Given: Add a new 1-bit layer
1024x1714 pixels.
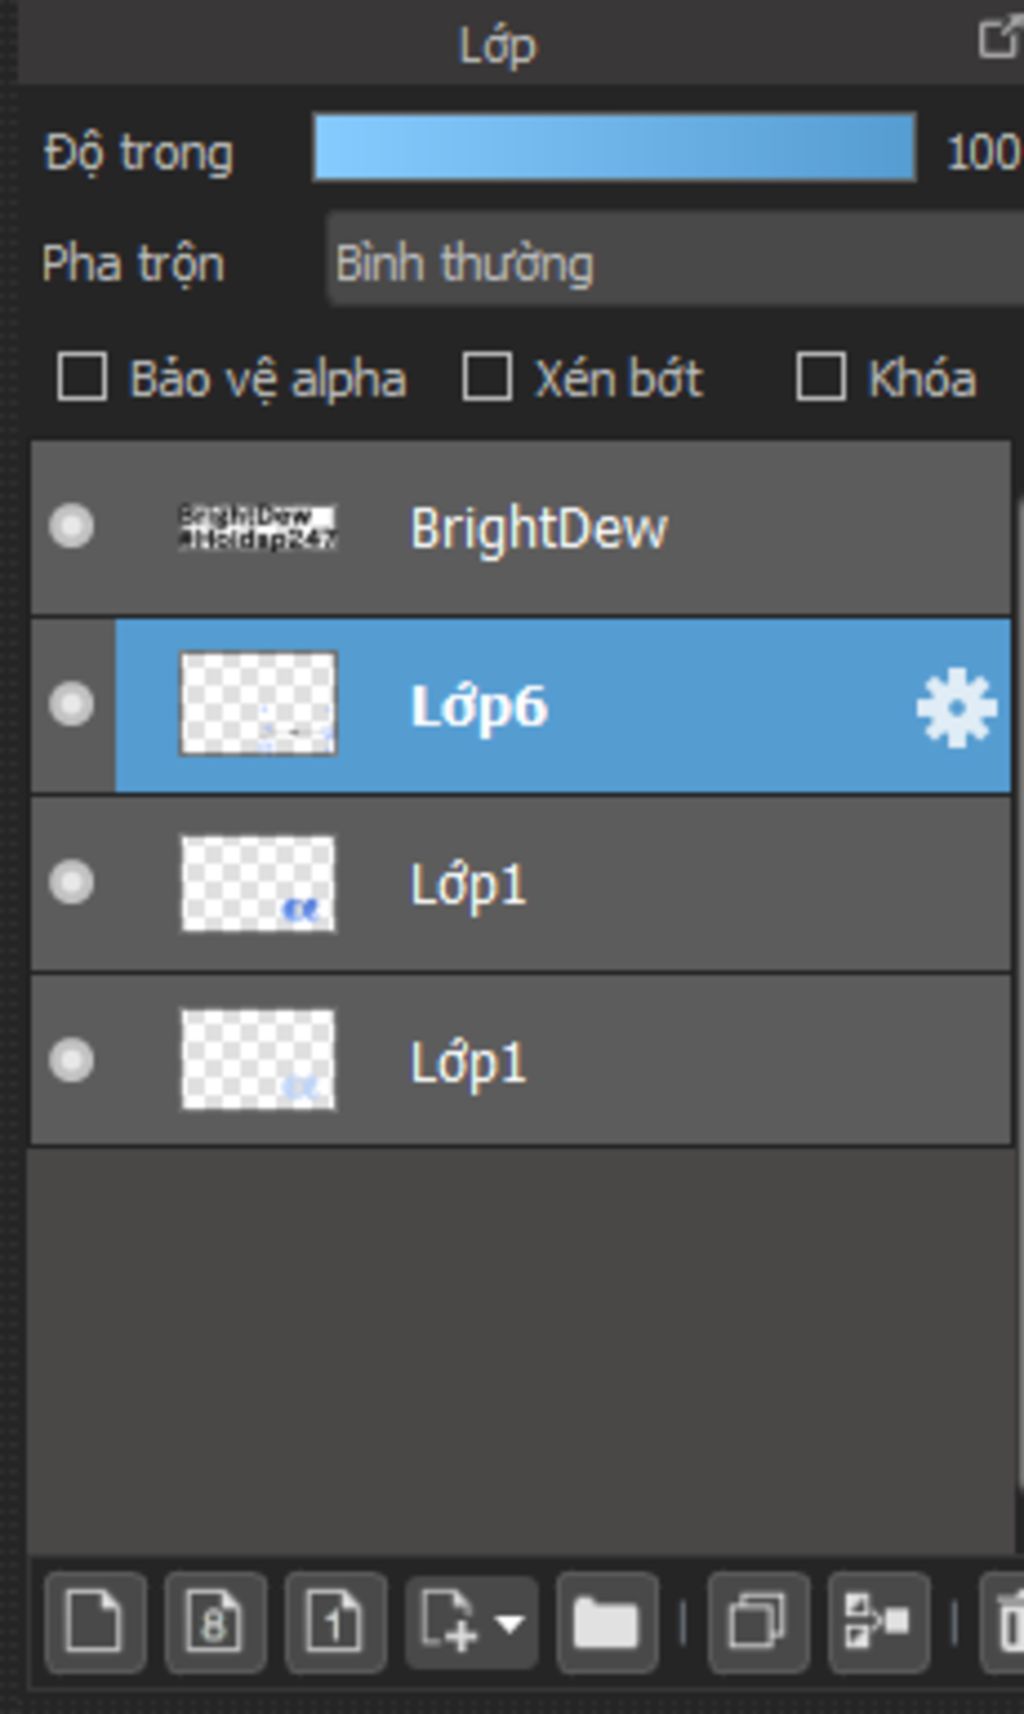Looking at the screenshot, I should click(x=335, y=1622).
